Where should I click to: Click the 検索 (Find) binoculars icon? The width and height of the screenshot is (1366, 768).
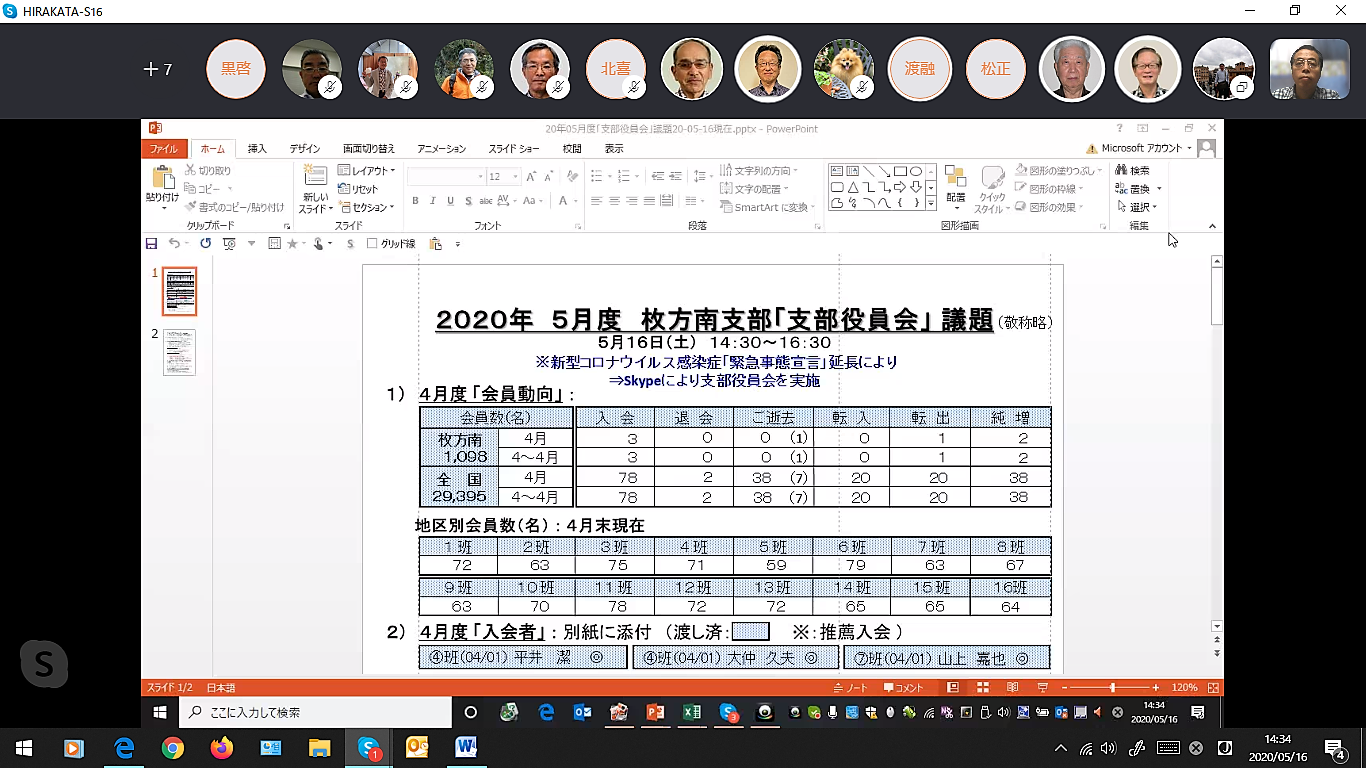point(1122,171)
